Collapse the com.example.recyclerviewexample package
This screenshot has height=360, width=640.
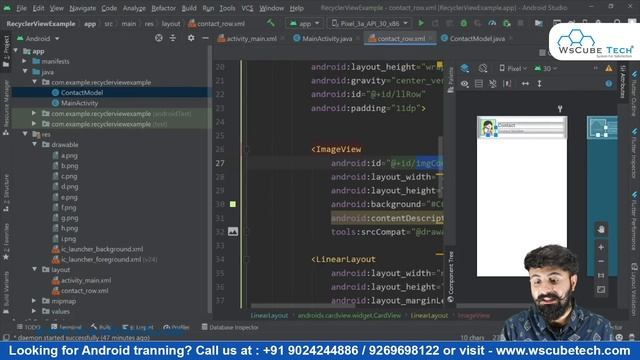pos(34,82)
